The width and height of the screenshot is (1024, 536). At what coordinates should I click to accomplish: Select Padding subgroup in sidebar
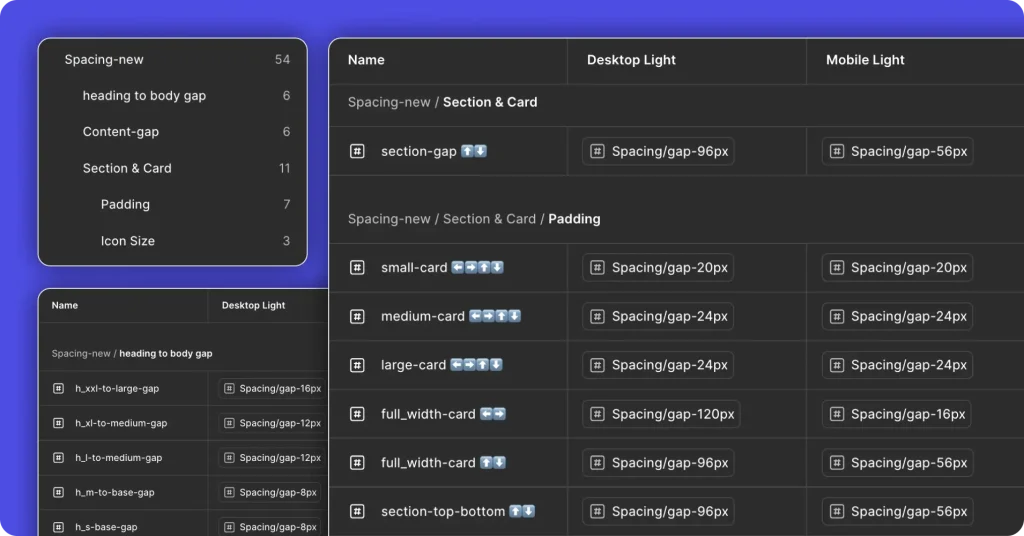[172, 204]
